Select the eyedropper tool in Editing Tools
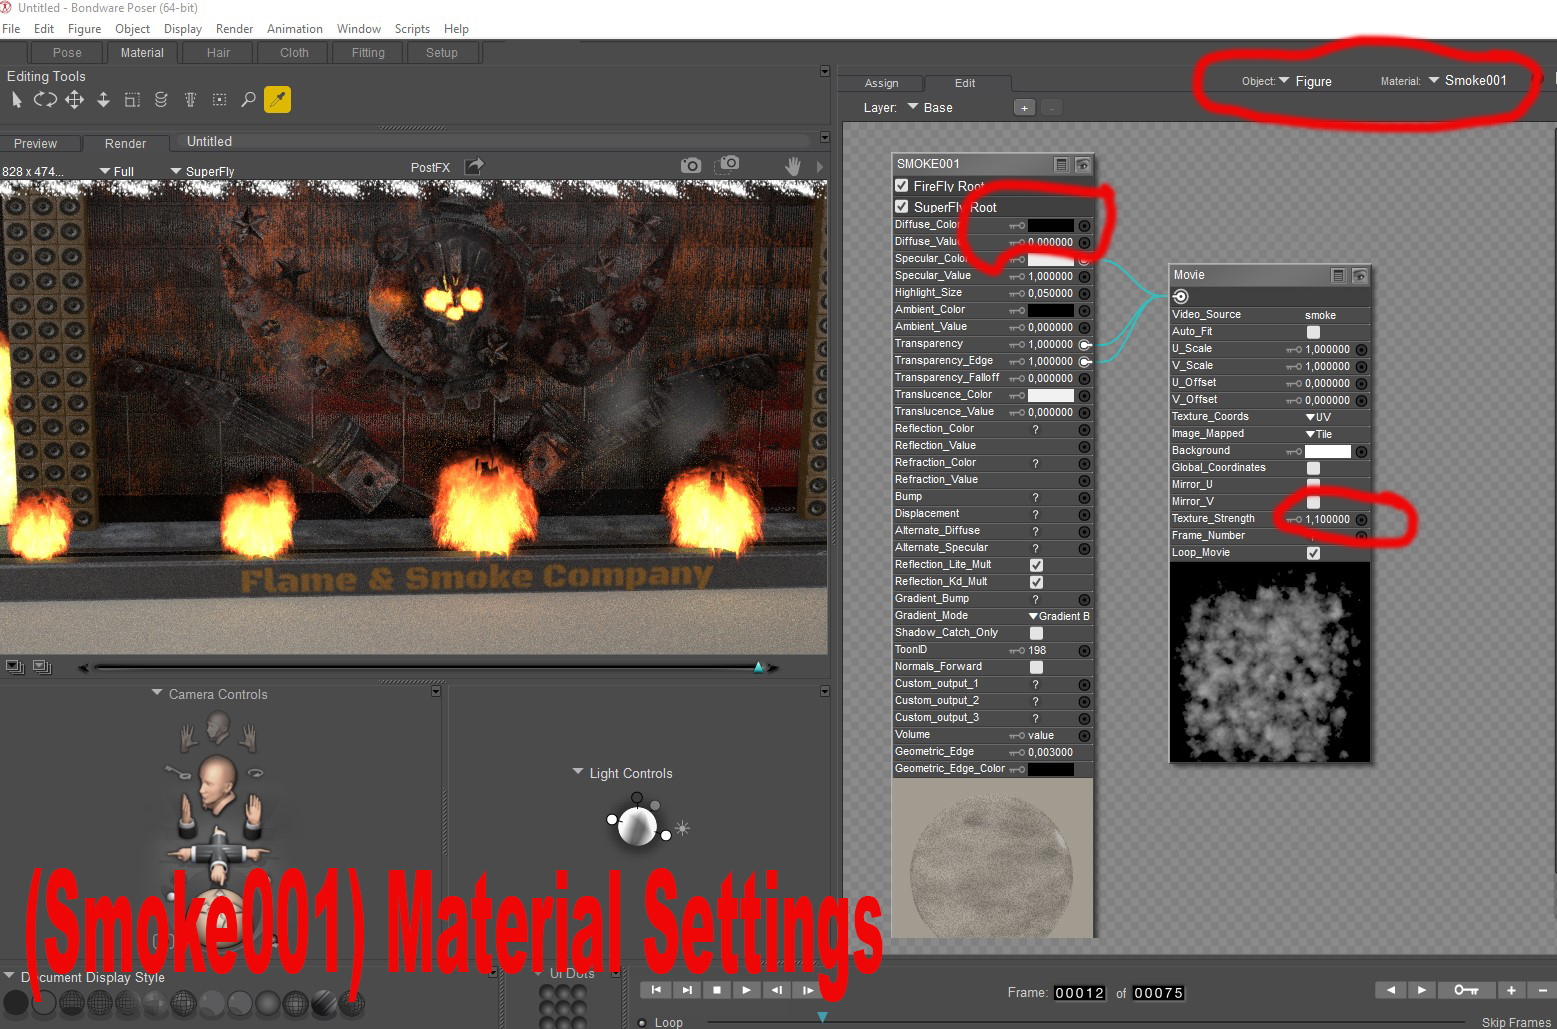Image resolution: width=1557 pixels, height=1029 pixels. point(277,99)
